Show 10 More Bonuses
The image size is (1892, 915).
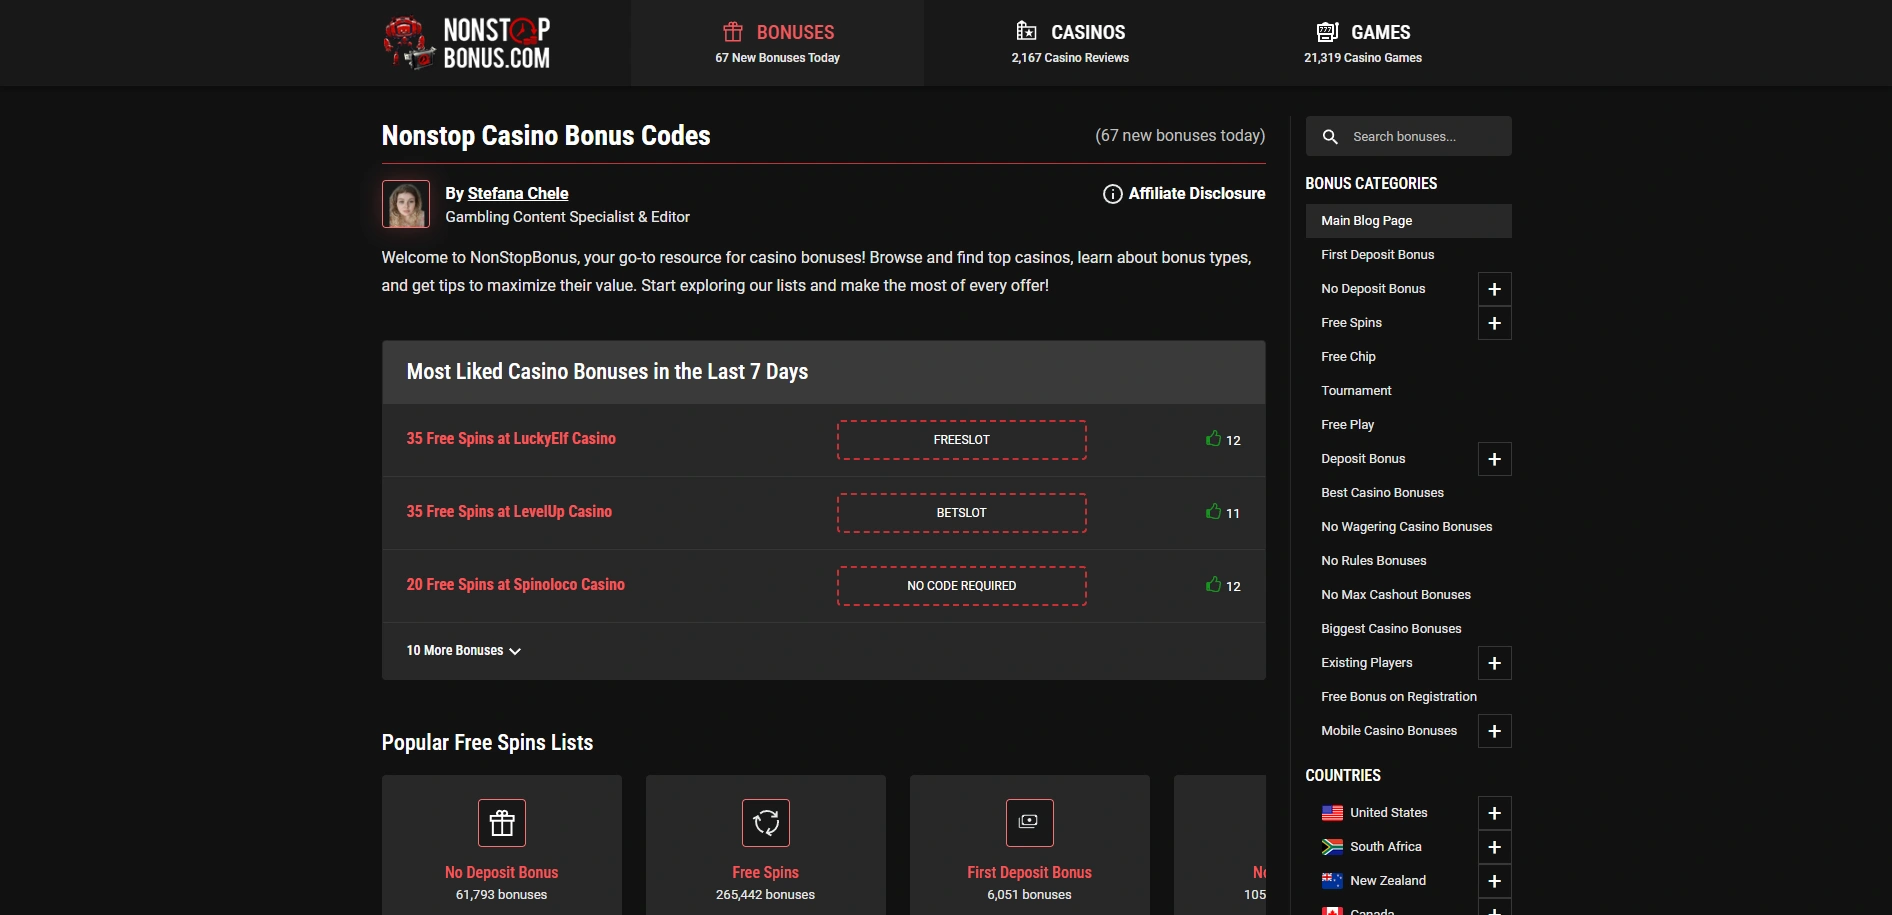(463, 651)
